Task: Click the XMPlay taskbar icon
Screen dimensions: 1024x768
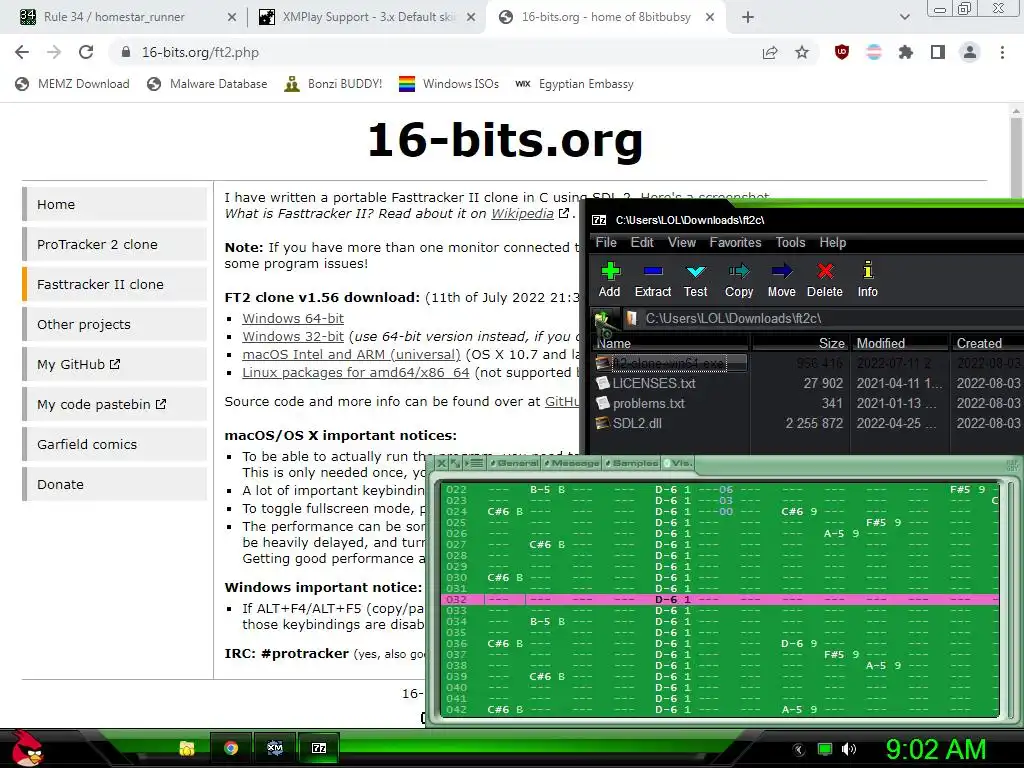Action: point(275,748)
